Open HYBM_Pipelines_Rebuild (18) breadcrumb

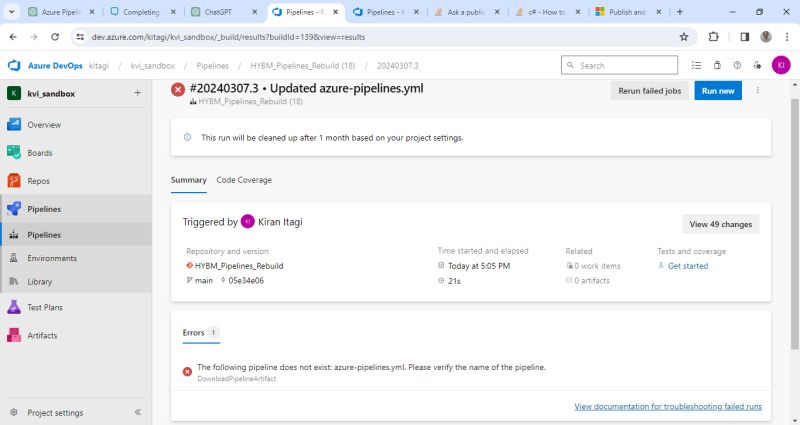(303, 66)
